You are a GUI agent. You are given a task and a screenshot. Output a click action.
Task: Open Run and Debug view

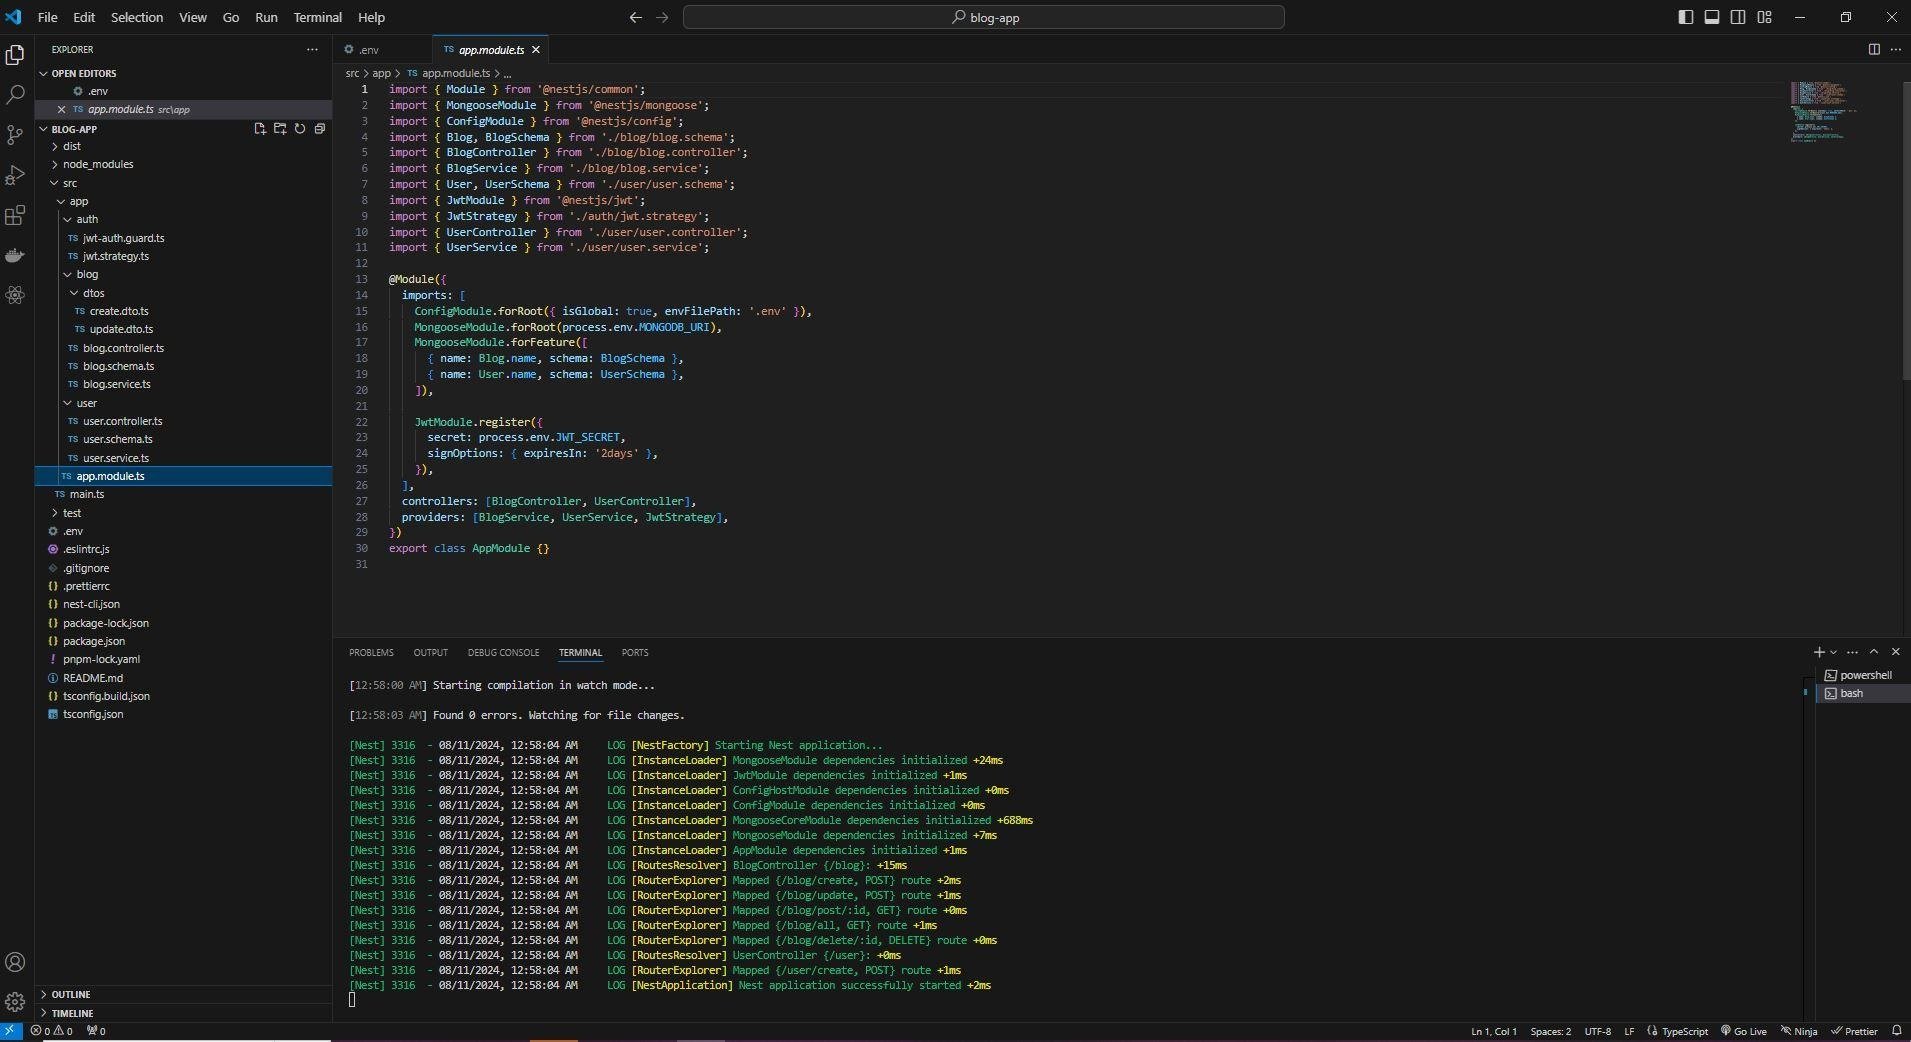15,175
